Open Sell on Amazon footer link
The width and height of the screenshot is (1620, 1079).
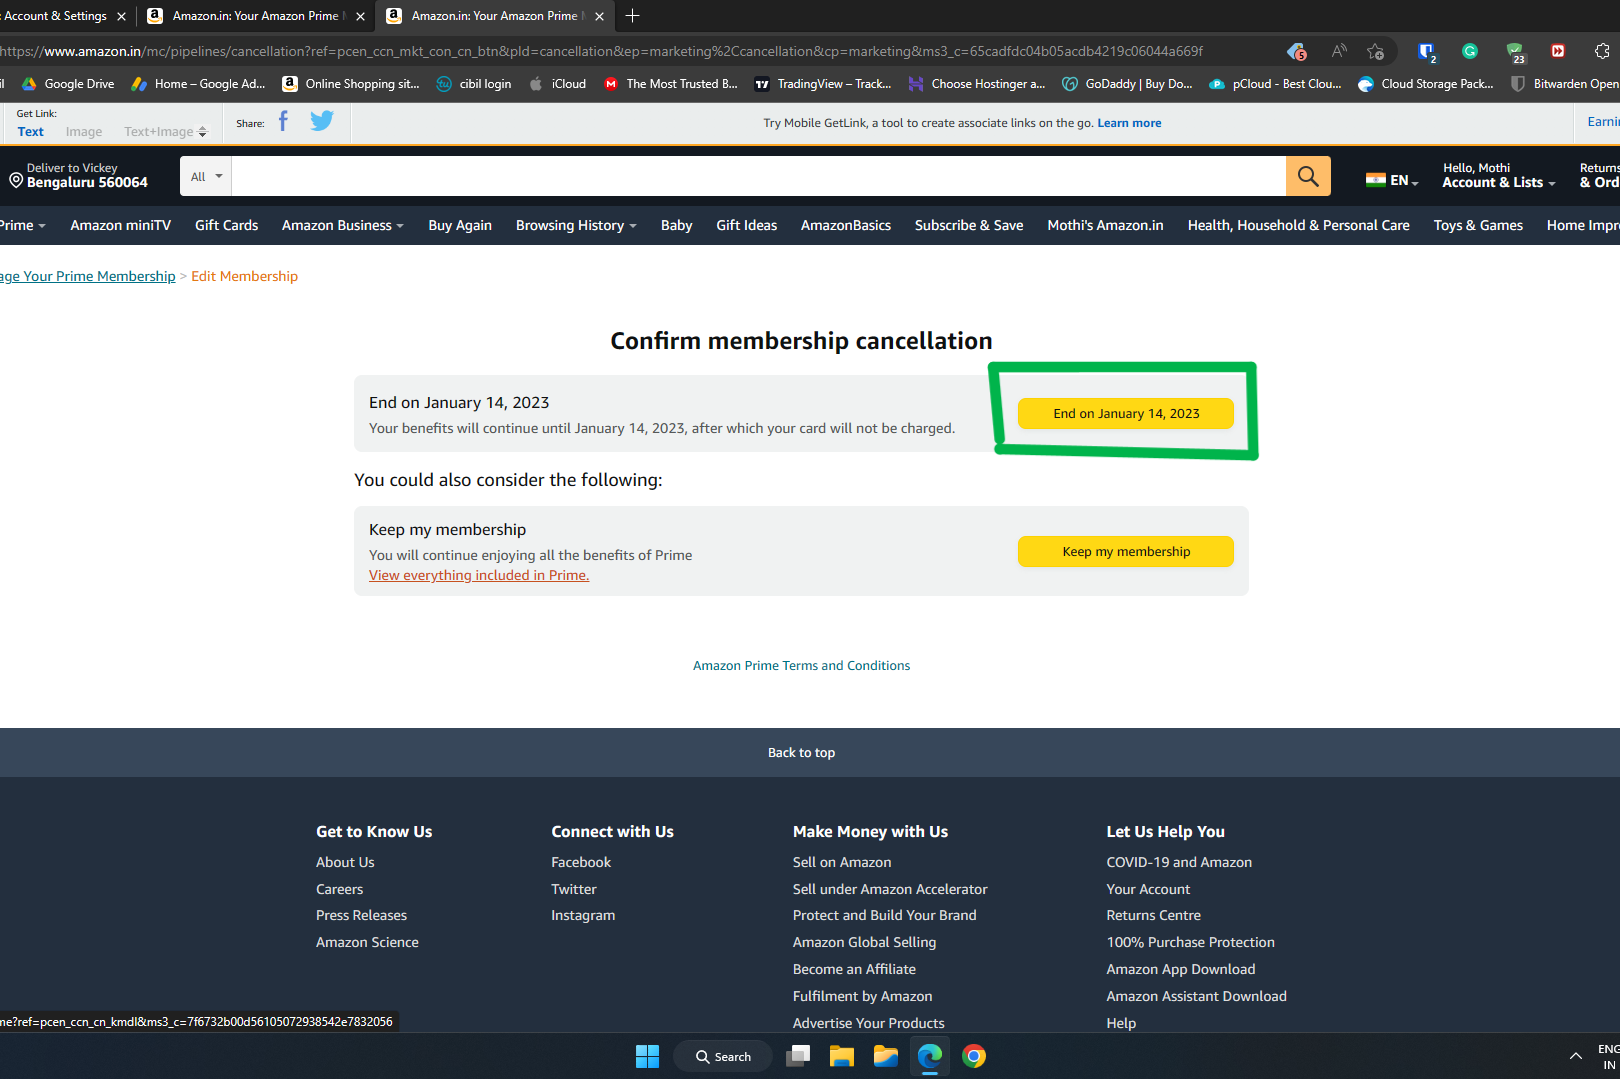tap(842, 862)
